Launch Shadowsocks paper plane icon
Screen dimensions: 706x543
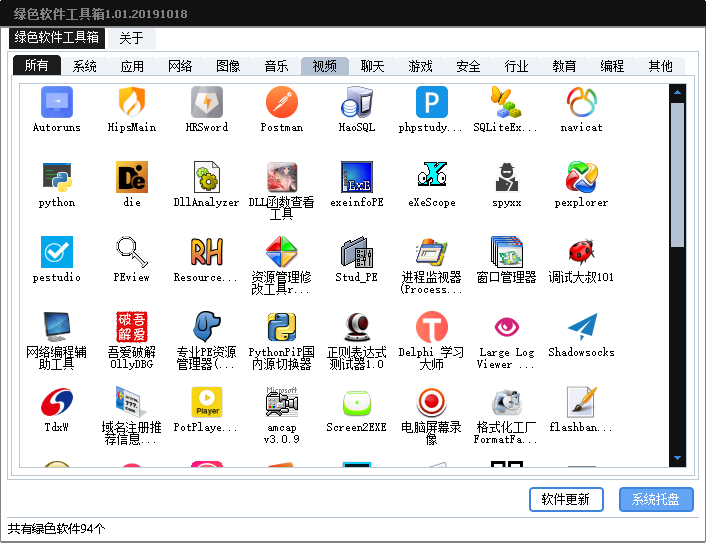[x=582, y=327]
